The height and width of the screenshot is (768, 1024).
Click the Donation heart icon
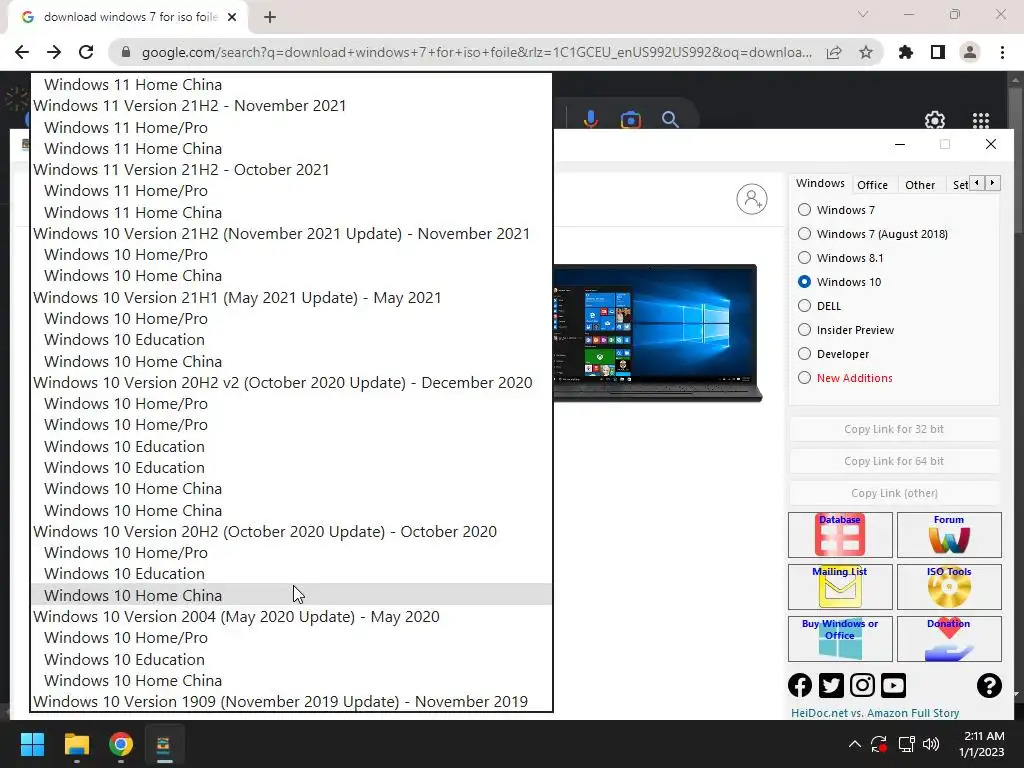(949, 639)
